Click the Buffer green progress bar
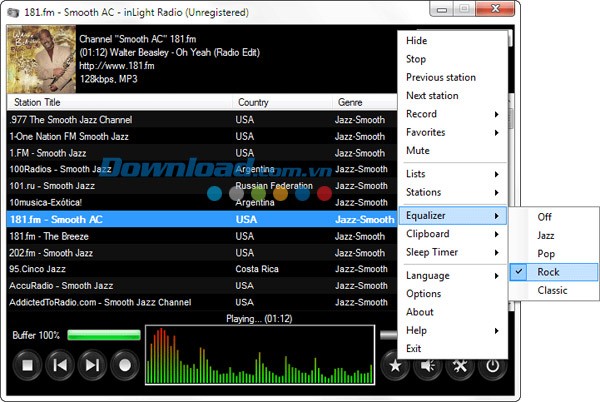The image size is (600, 402). (x=104, y=335)
